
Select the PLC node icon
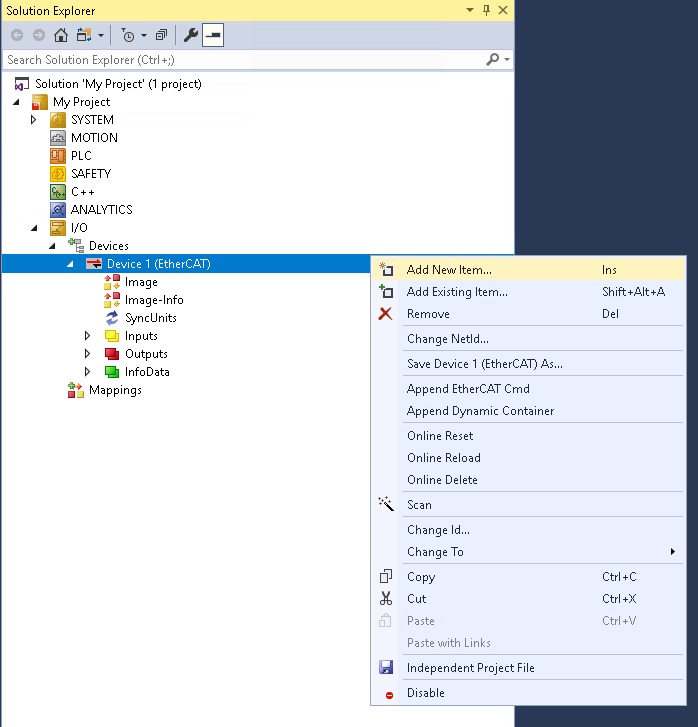coord(59,156)
